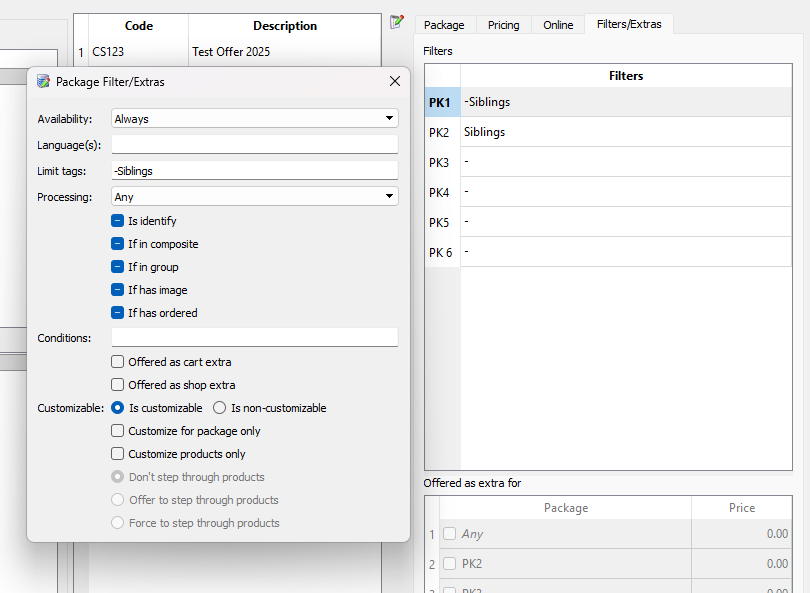810x593 pixels.
Task: Select the PK2 Siblings filter row
Action: point(625,132)
